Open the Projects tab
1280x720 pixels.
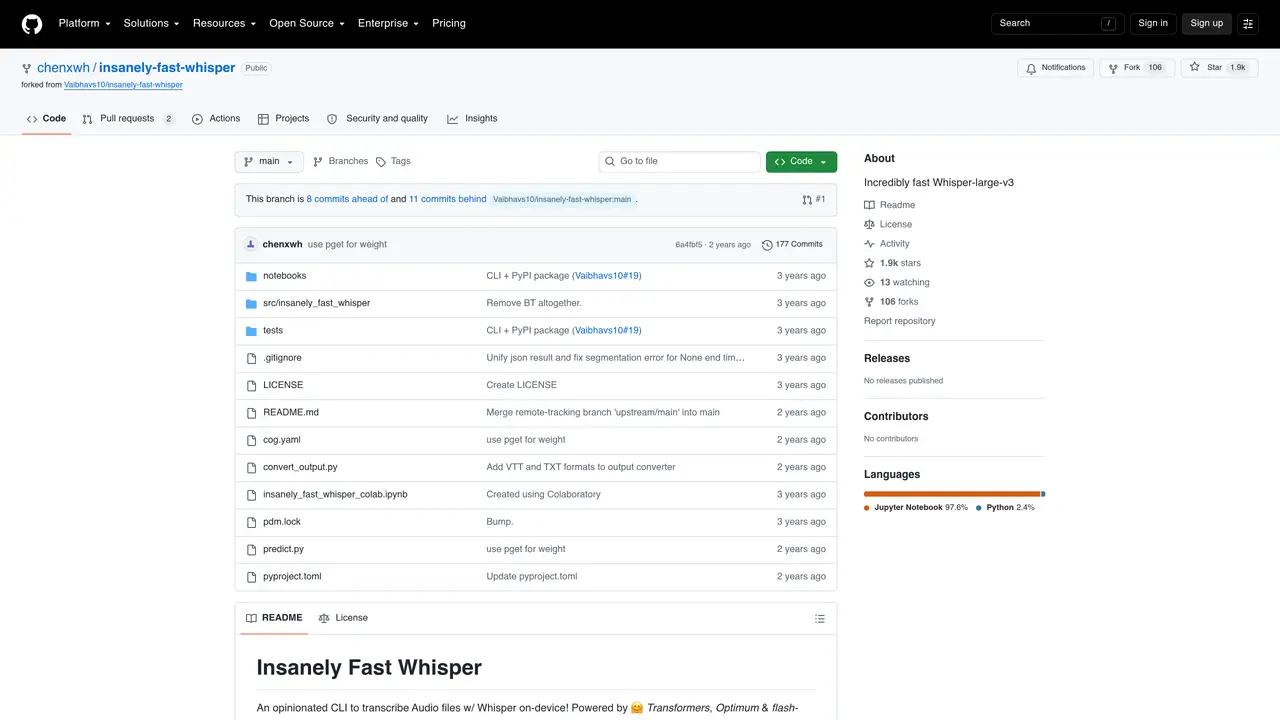[283, 119]
